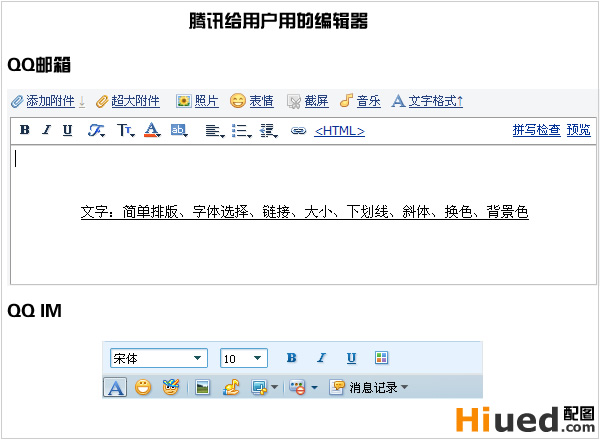Expand the 消息记录 dropdown arrow
The width and height of the screenshot is (600, 440).
[x=404, y=388]
